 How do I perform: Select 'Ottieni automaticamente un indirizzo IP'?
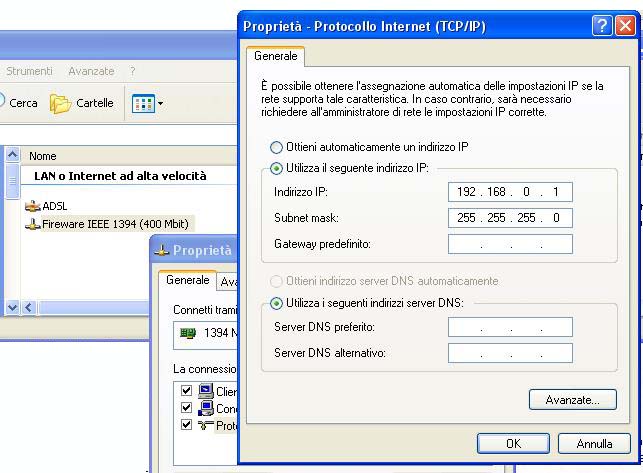coord(277,147)
